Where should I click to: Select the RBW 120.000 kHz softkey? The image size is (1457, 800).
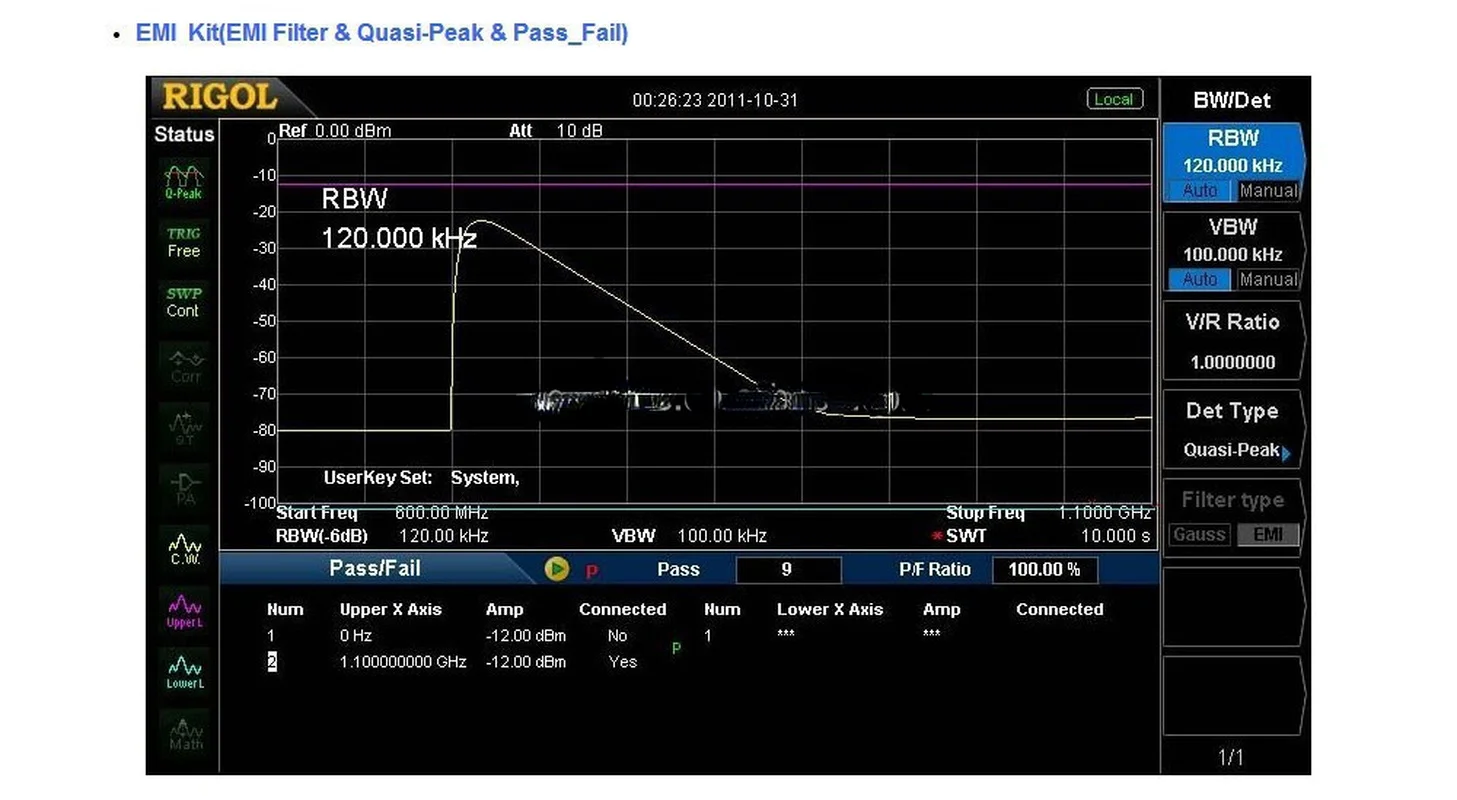click(x=1232, y=152)
